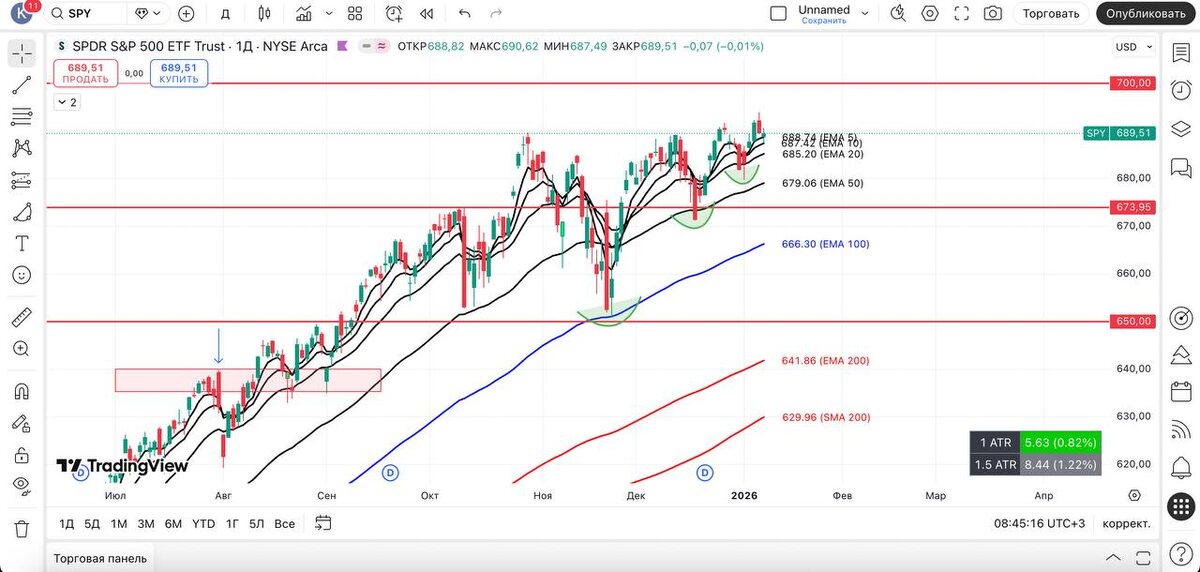Image resolution: width=1200 pixels, height=572 pixels.
Task: Click the compare or add symbol plus icon
Action: click(186, 13)
